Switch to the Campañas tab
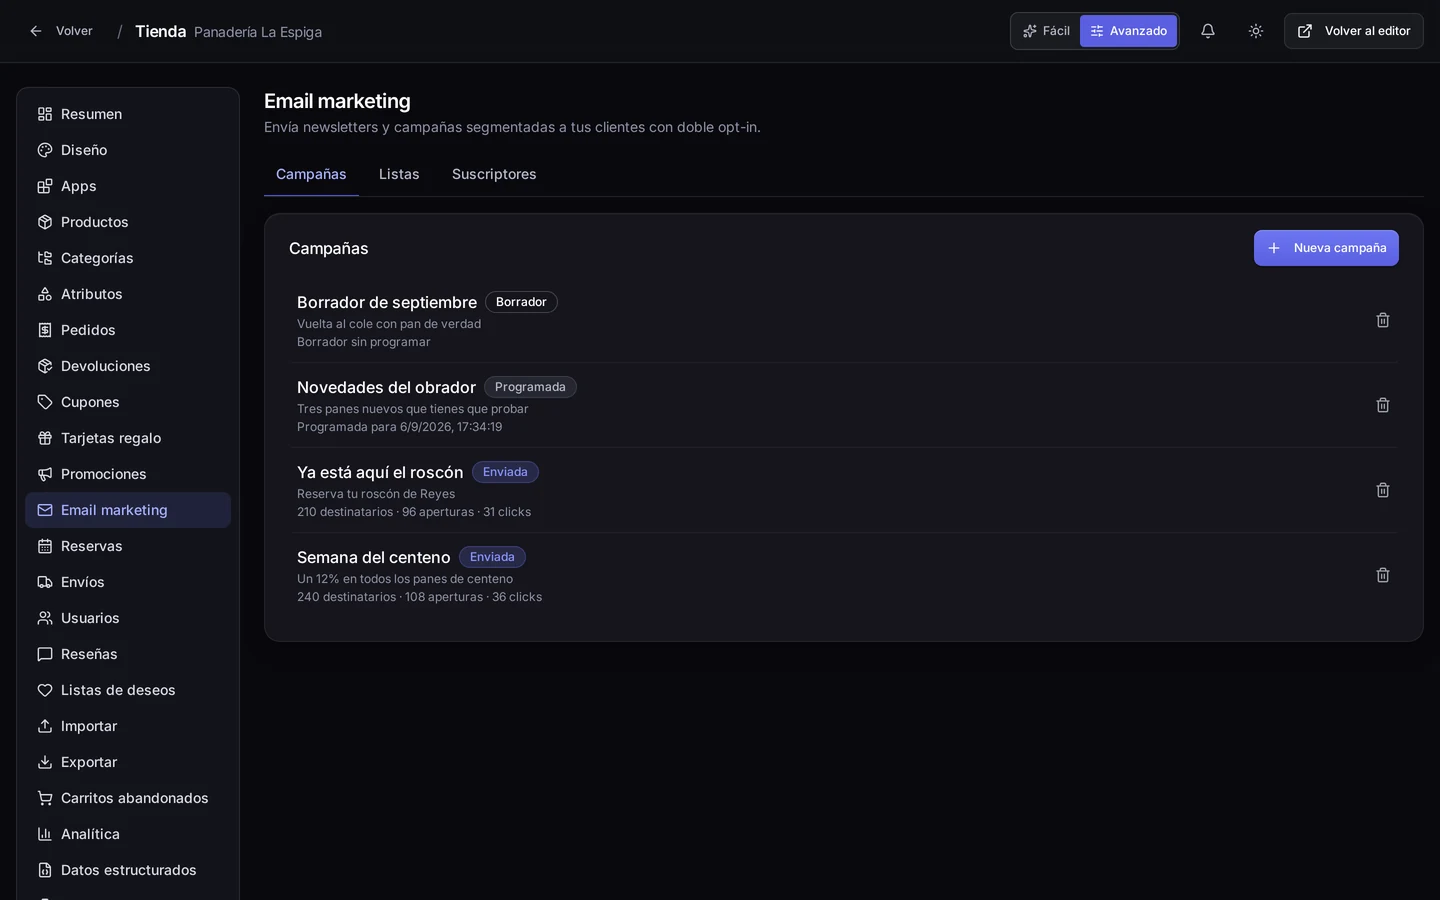Screen dimensions: 1440x900 (311, 174)
